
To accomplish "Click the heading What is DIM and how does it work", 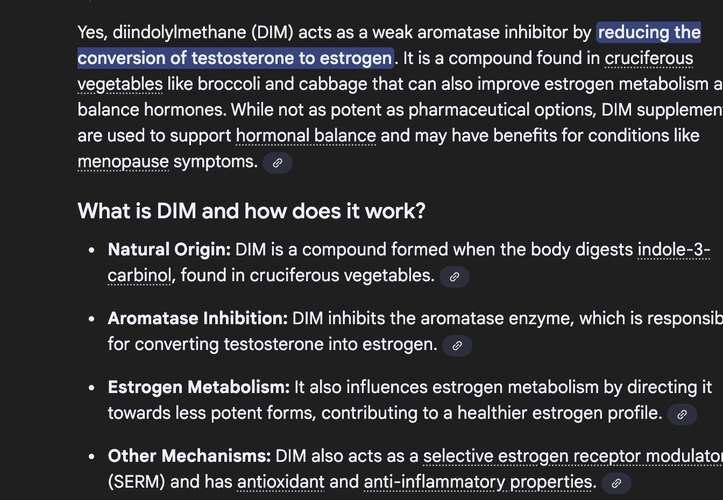I will [x=251, y=211].
